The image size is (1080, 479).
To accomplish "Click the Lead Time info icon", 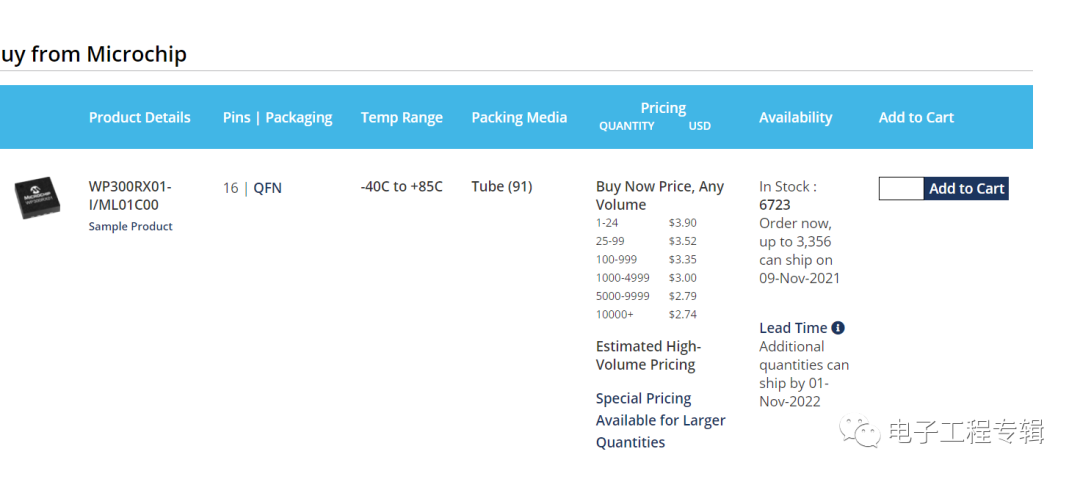I will tap(838, 328).
